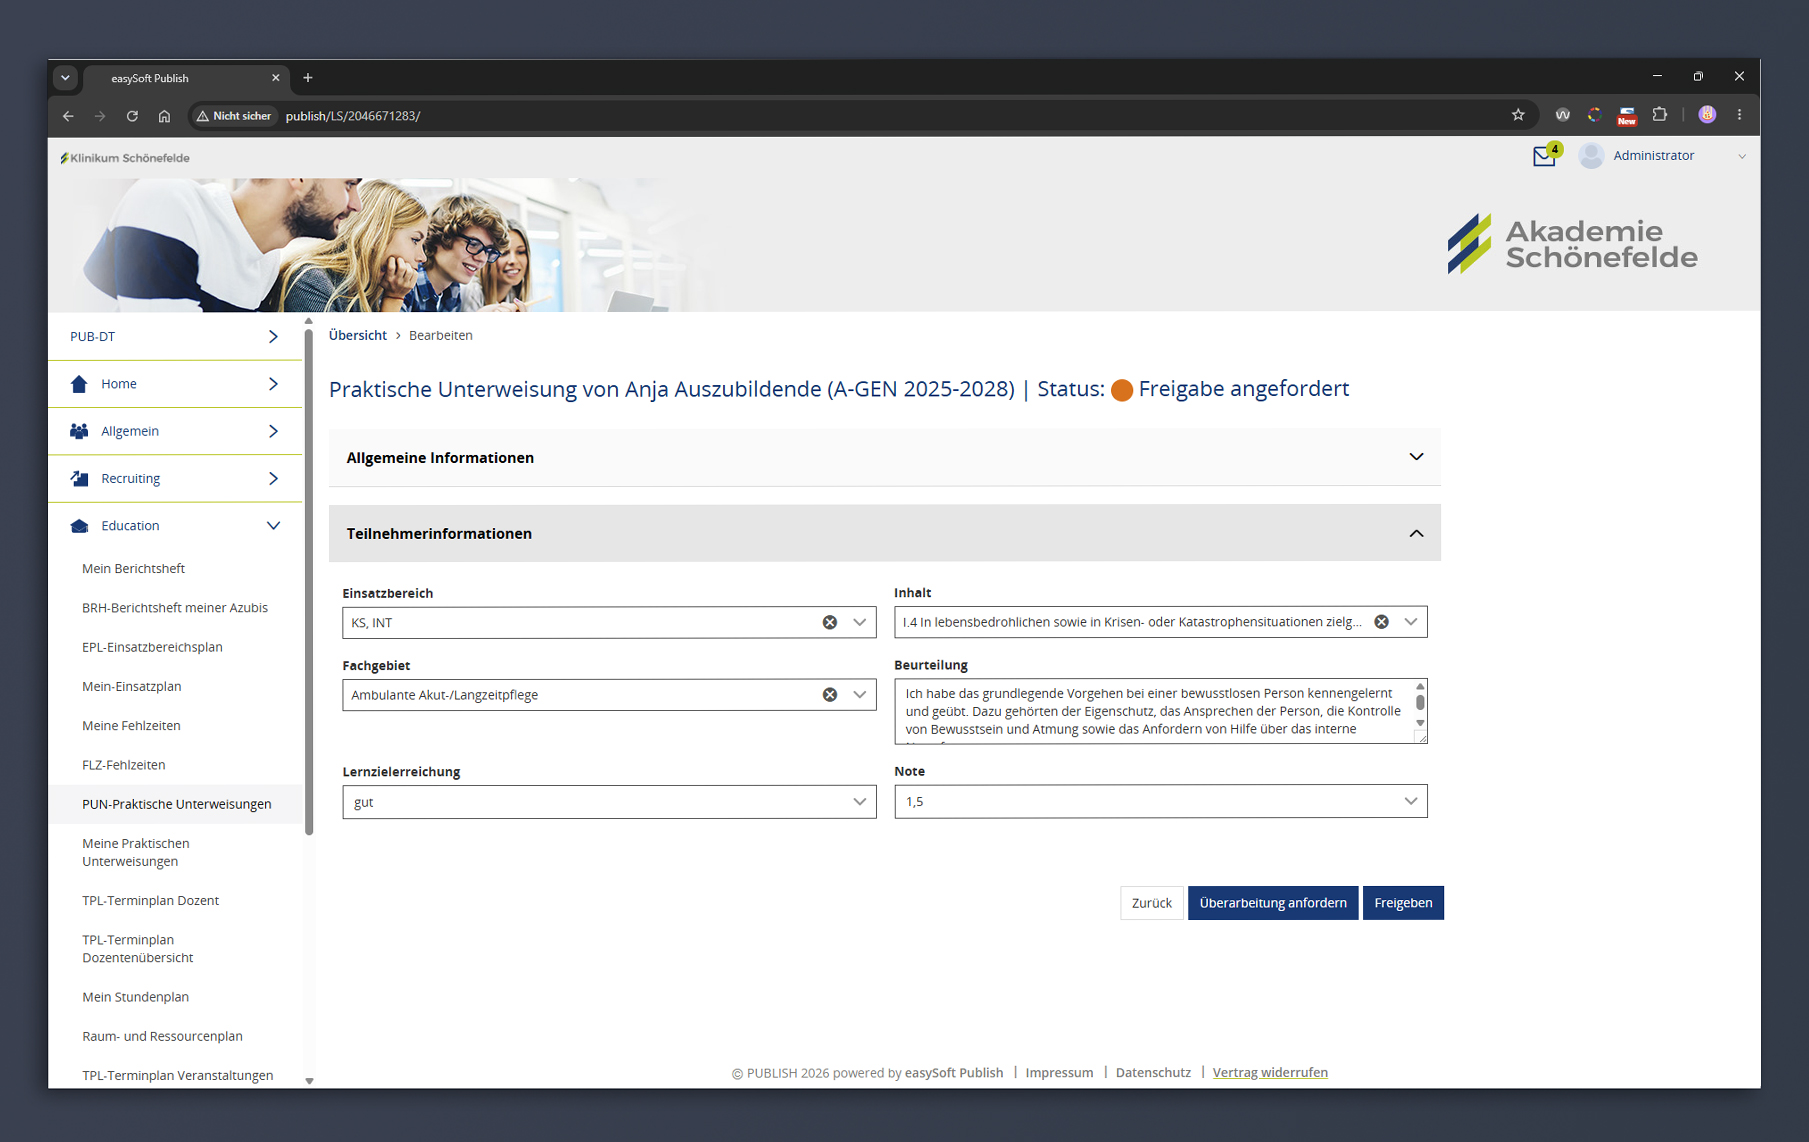This screenshot has height=1142, width=1809.
Task: Open the Impressum footer link
Action: (x=1059, y=1073)
